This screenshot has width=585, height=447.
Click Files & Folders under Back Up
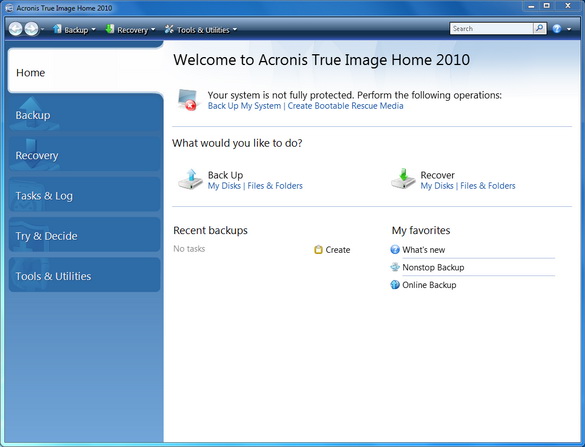[275, 186]
